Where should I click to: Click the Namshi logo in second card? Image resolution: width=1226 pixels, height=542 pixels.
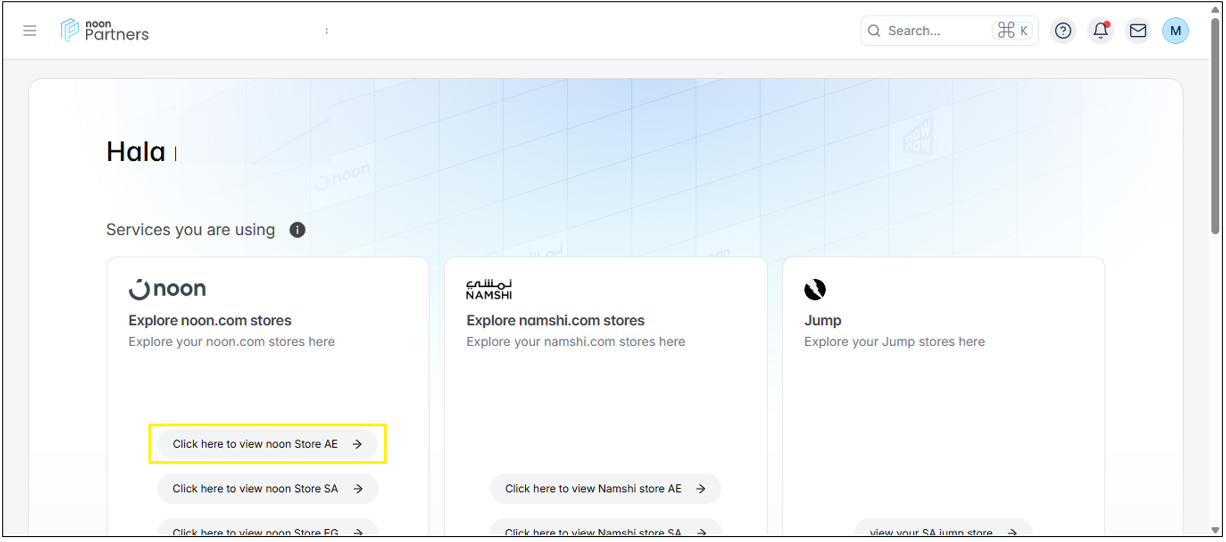tap(489, 289)
